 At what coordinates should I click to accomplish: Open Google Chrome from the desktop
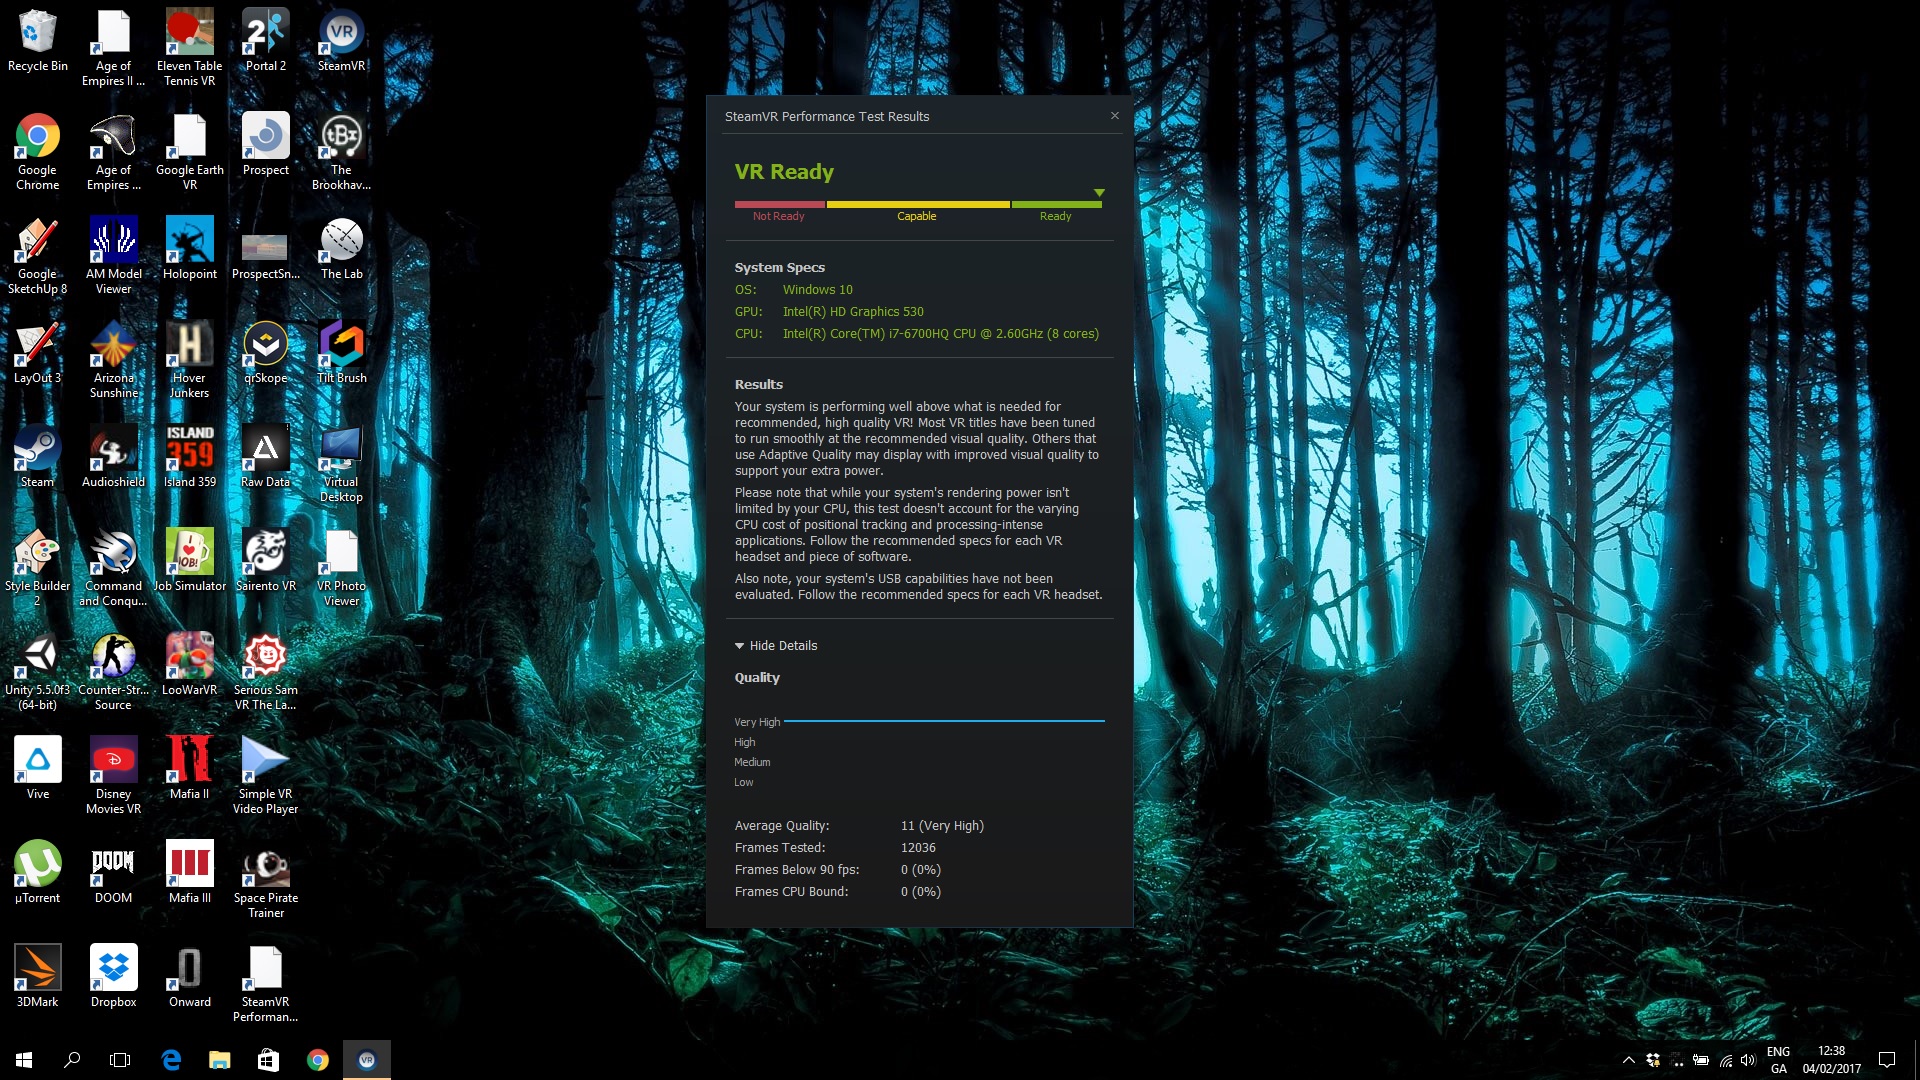coord(38,152)
